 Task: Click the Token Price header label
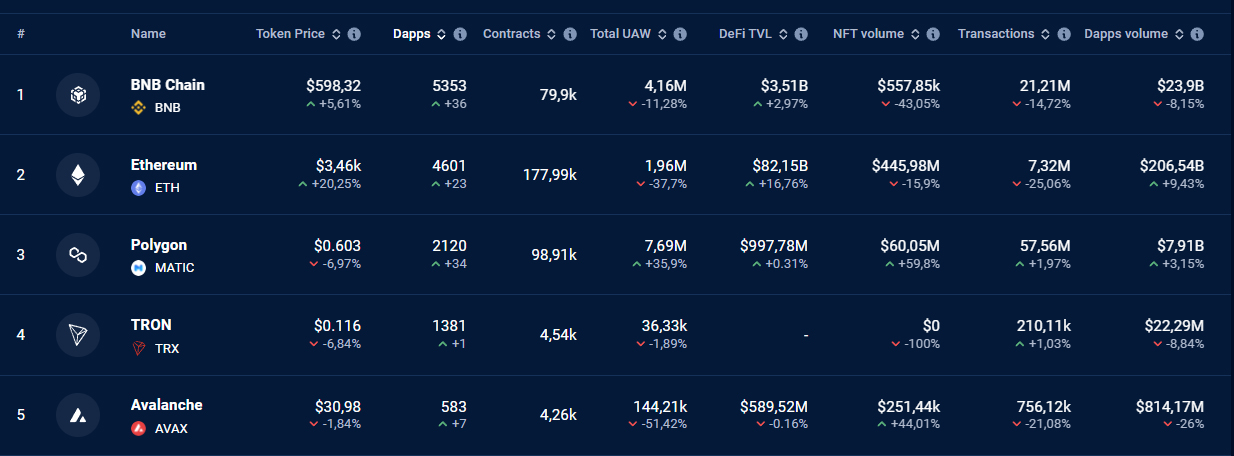click(290, 34)
